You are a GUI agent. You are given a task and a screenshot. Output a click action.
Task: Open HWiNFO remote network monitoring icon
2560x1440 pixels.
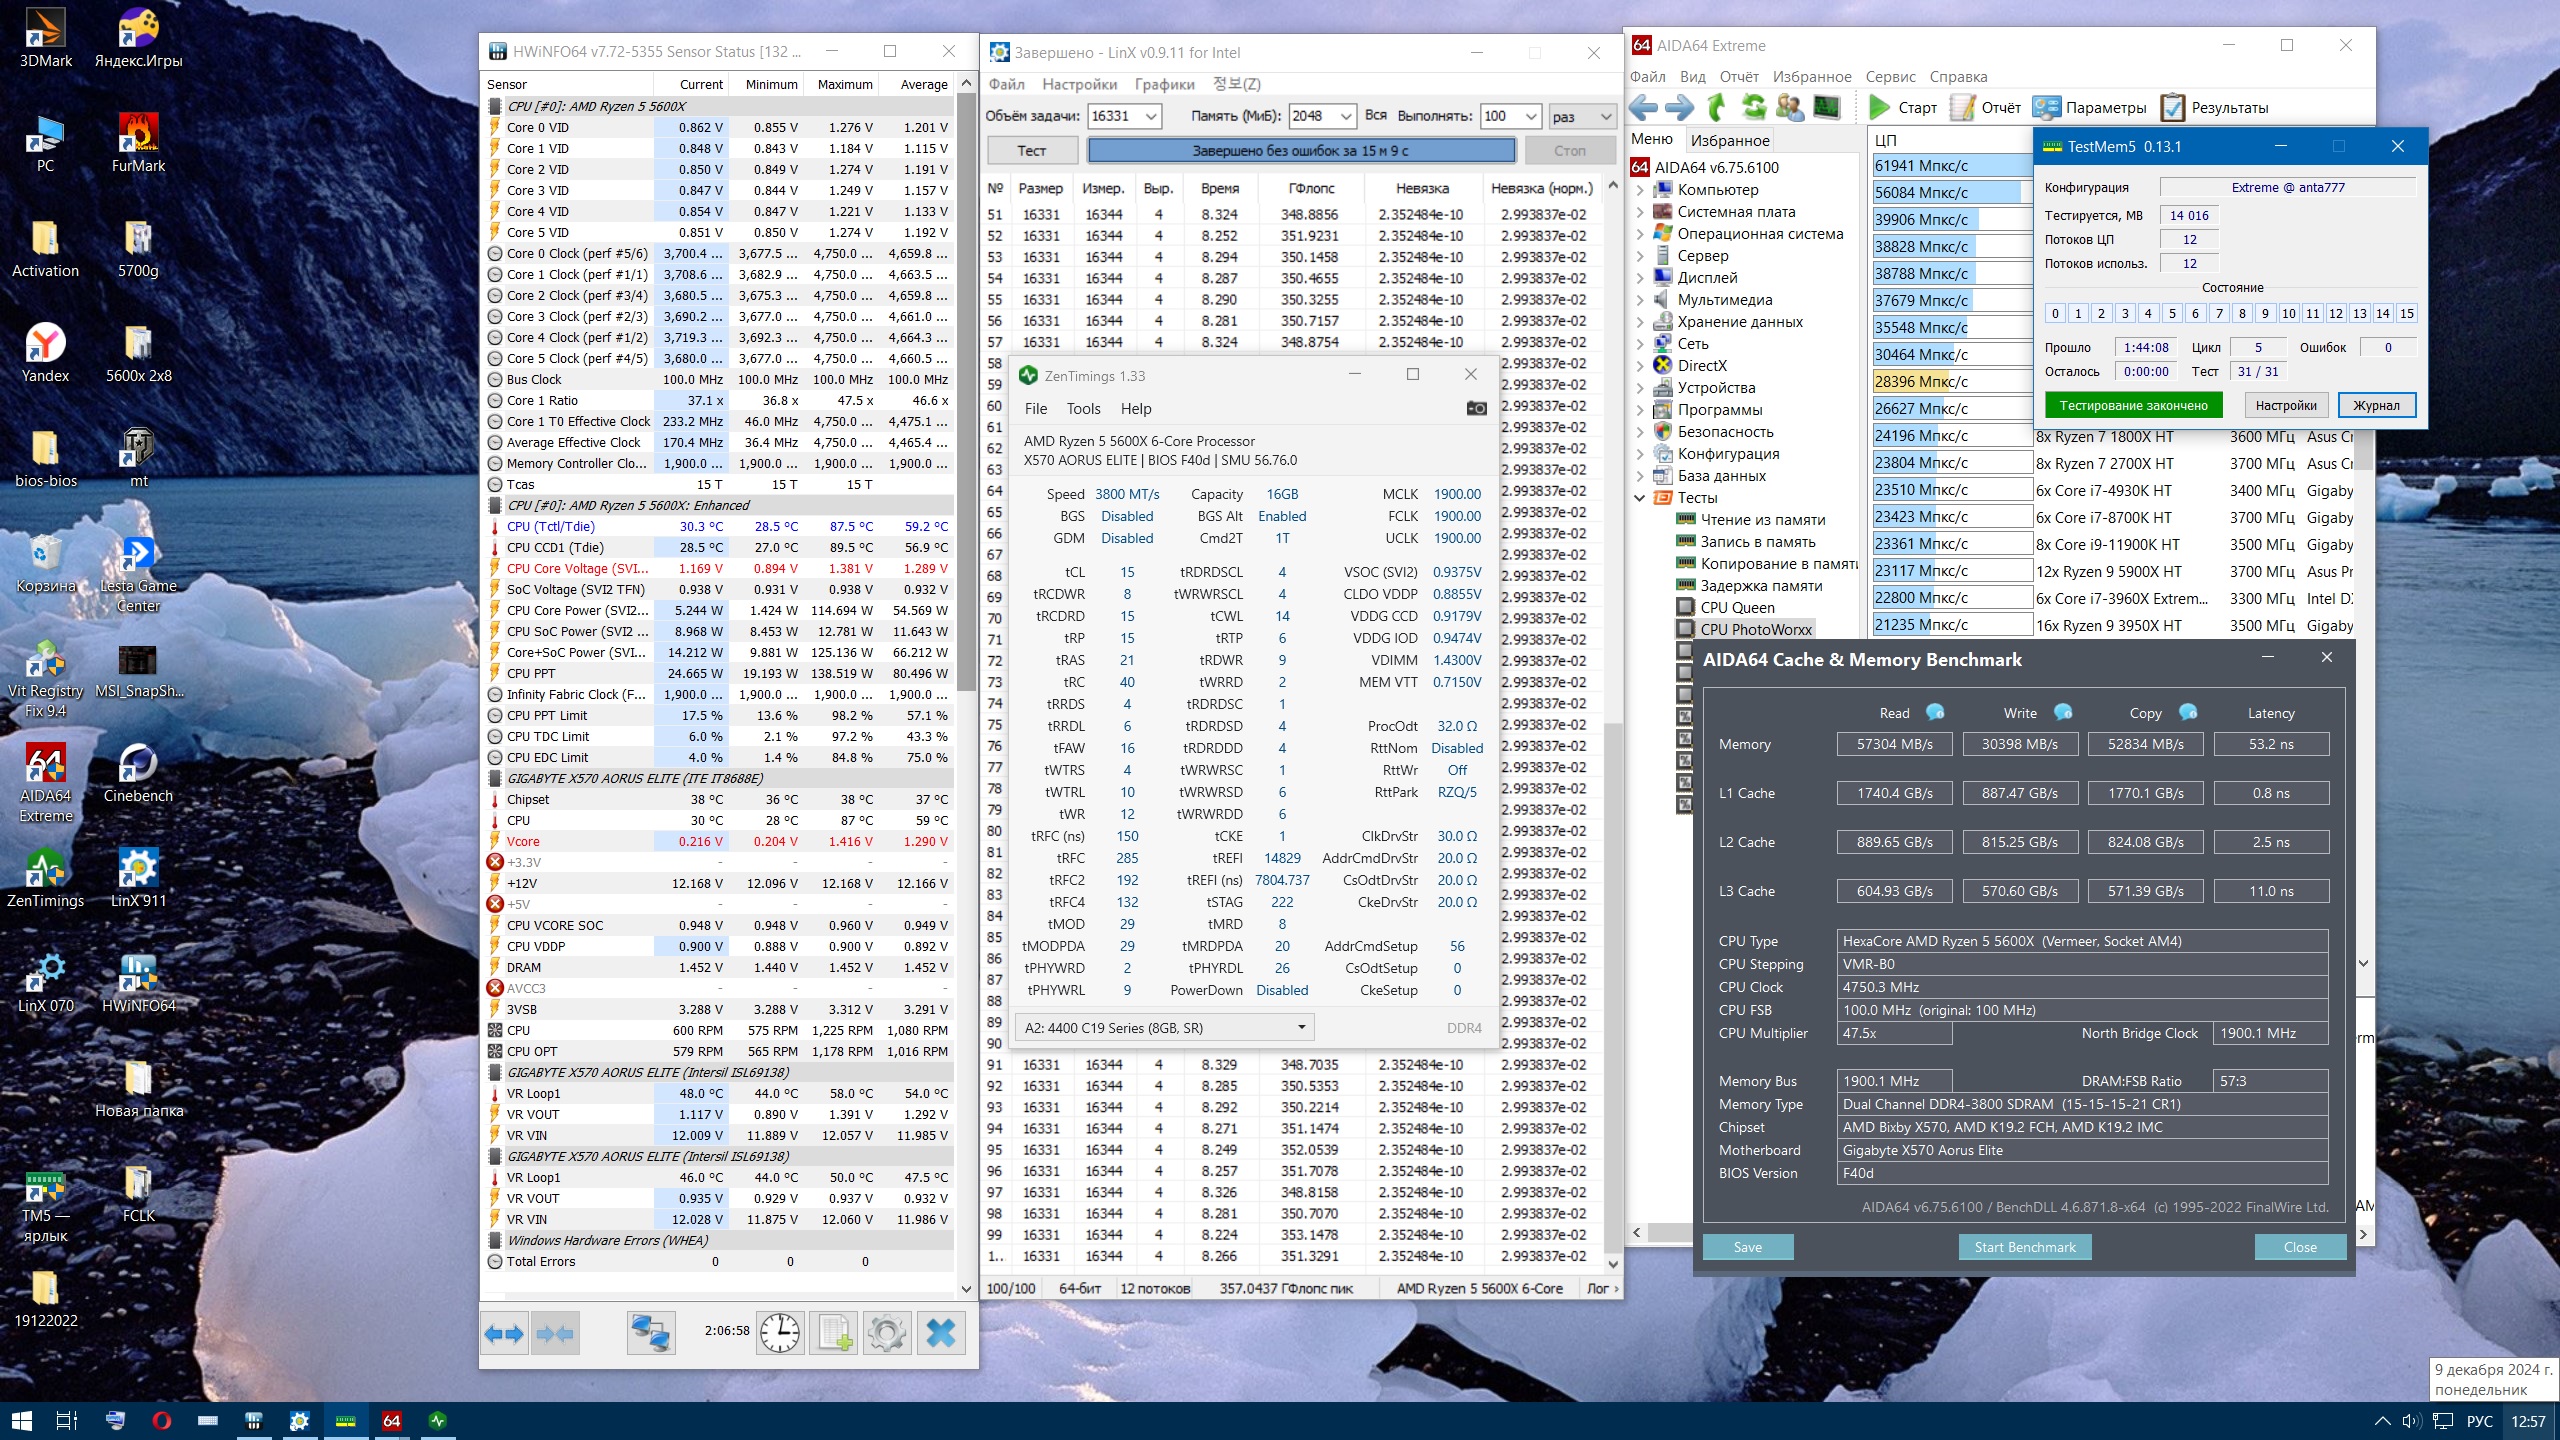coord(651,1333)
